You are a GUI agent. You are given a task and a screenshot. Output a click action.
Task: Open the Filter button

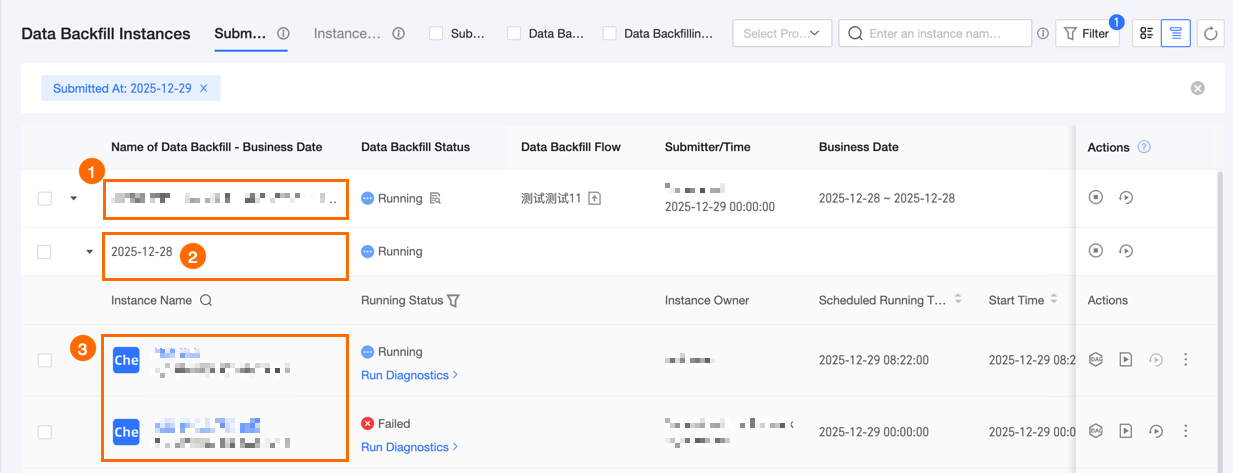tap(1087, 33)
